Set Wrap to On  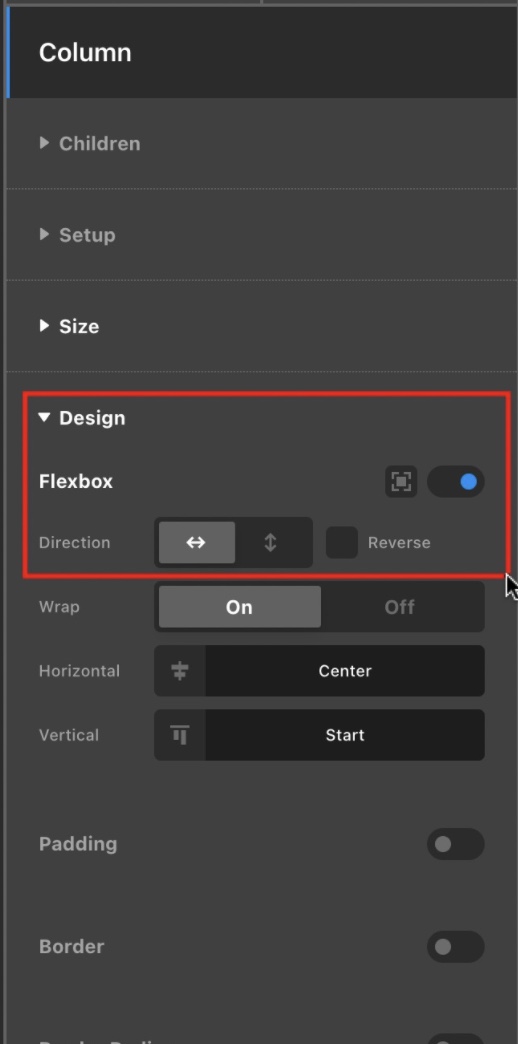tap(240, 607)
